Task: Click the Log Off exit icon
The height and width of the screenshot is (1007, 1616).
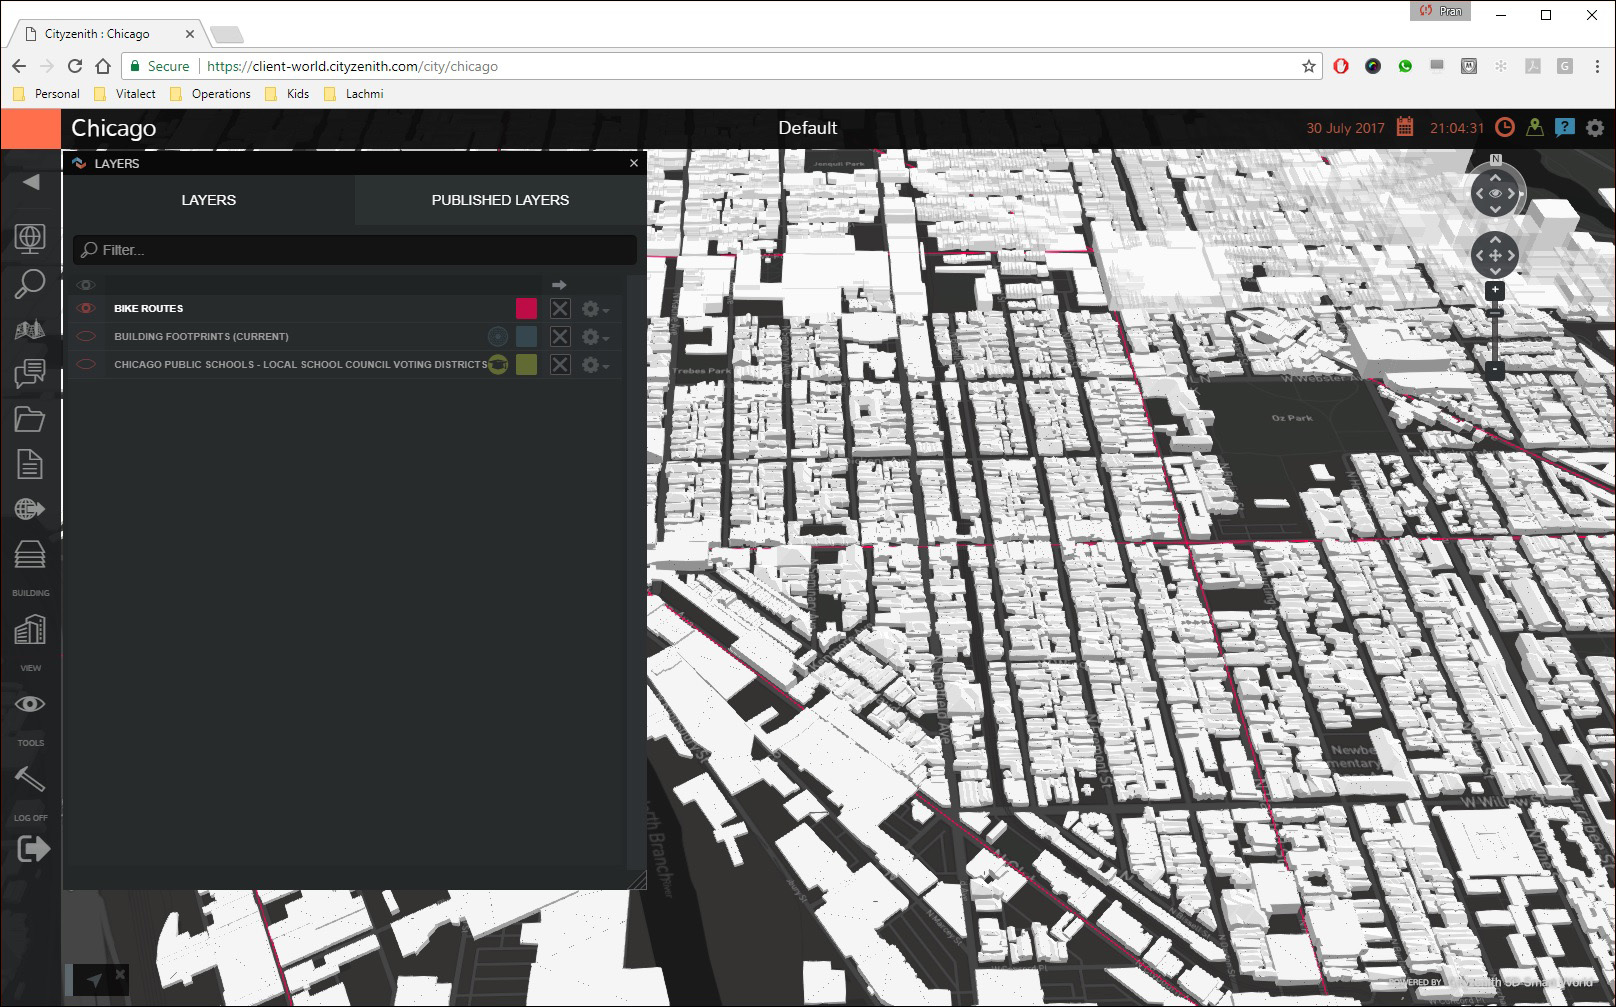Action: pos(33,849)
